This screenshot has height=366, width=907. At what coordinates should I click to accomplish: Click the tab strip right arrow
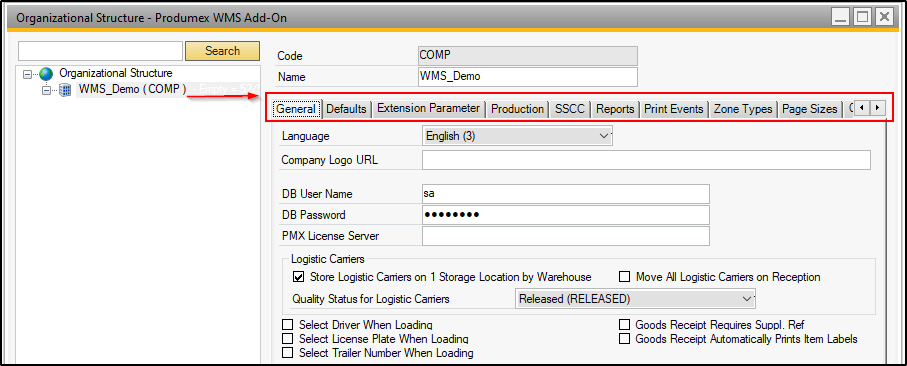(x=877, y=108)
